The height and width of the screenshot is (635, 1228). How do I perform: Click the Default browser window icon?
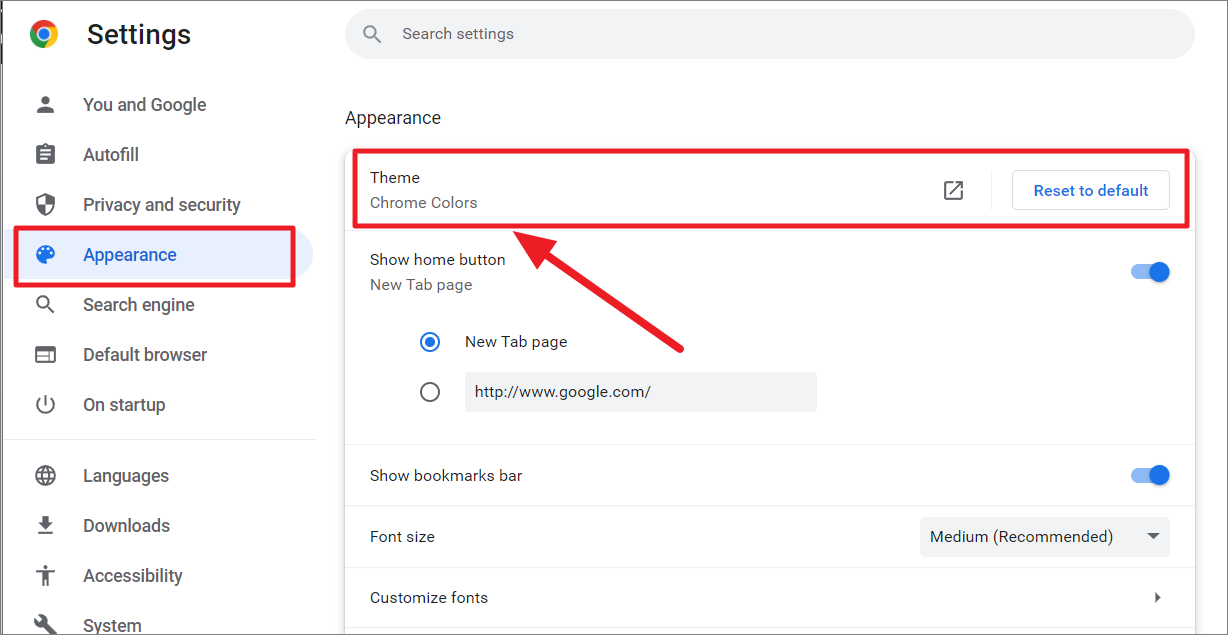[45, 355]
